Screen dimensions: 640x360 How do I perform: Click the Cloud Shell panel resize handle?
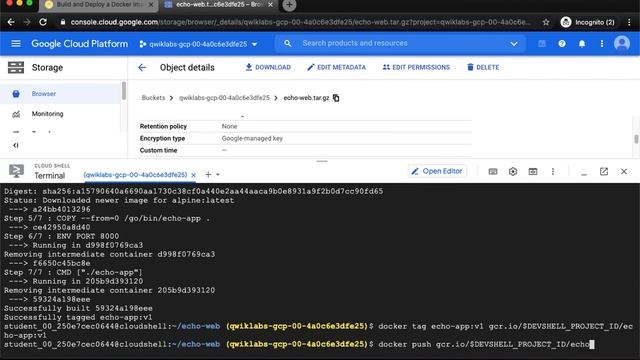click(x=322, y=161)
